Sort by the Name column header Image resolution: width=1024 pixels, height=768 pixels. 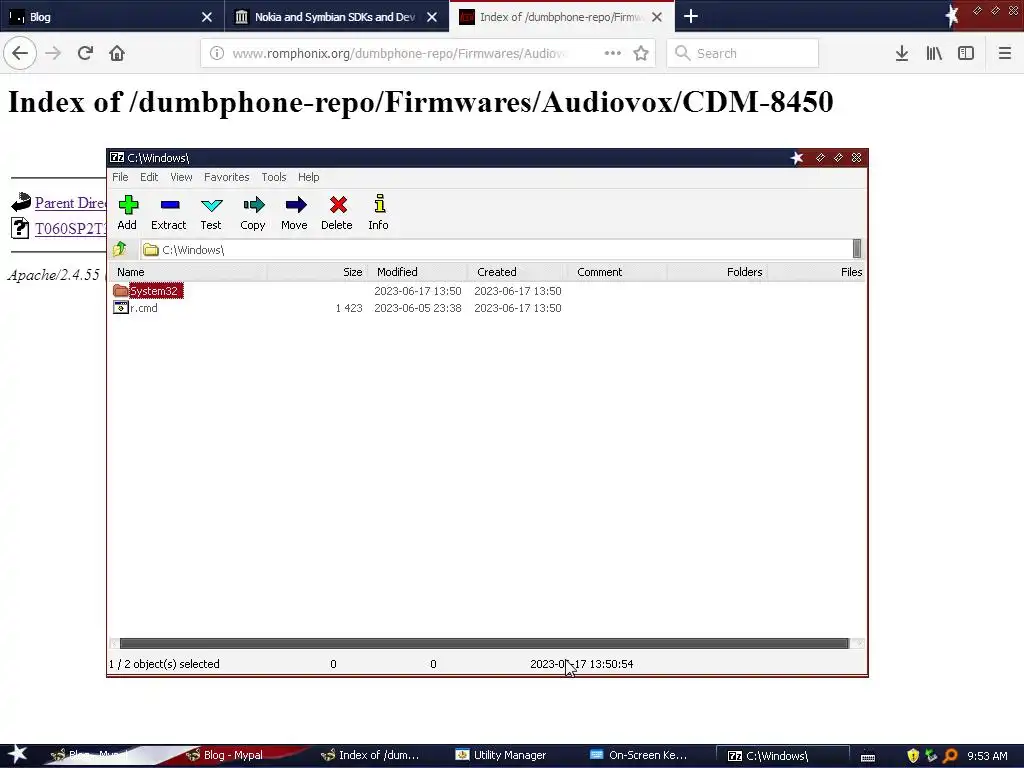pyautogui.click(x=187, y=272)
